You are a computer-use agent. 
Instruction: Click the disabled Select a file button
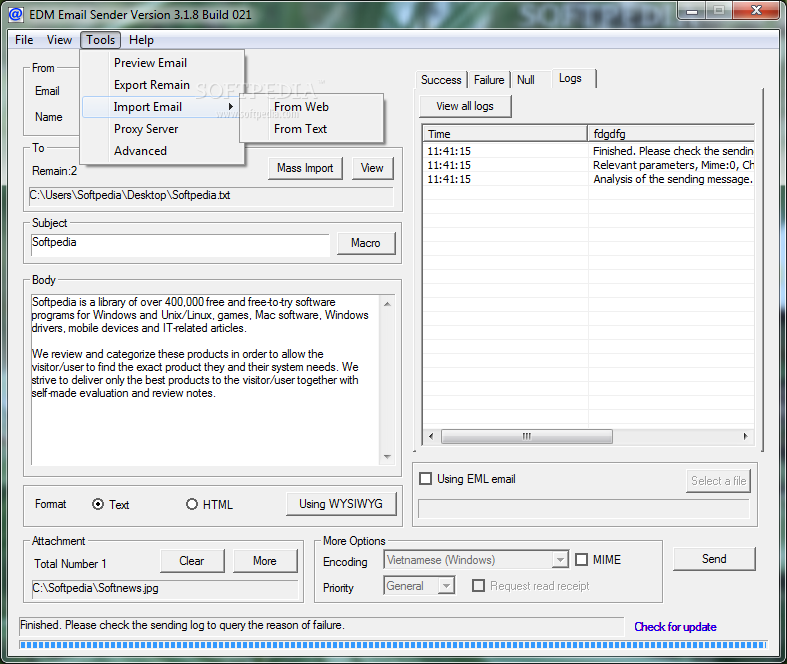pyautogui.click(x=718, y=481)
